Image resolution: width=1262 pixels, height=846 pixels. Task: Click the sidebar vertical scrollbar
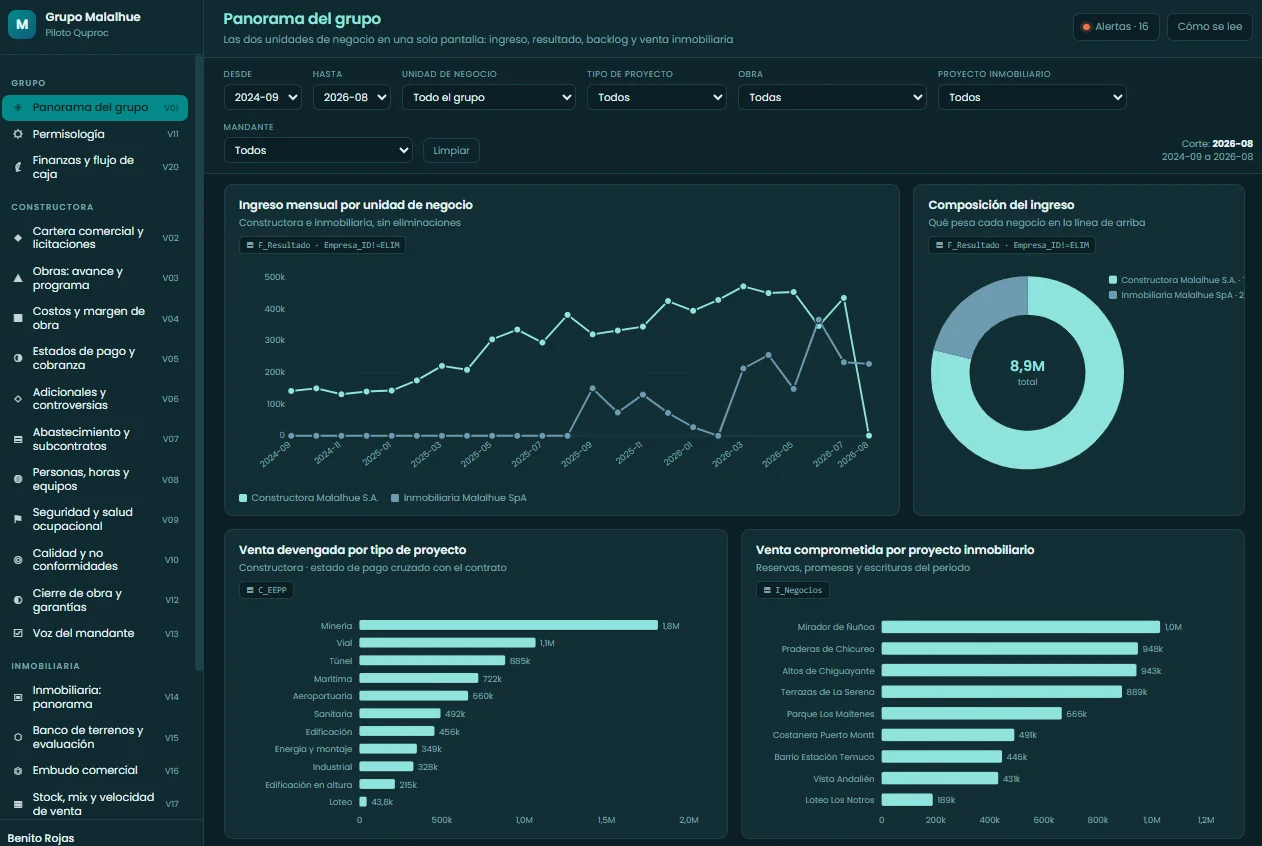pos(198,365)
